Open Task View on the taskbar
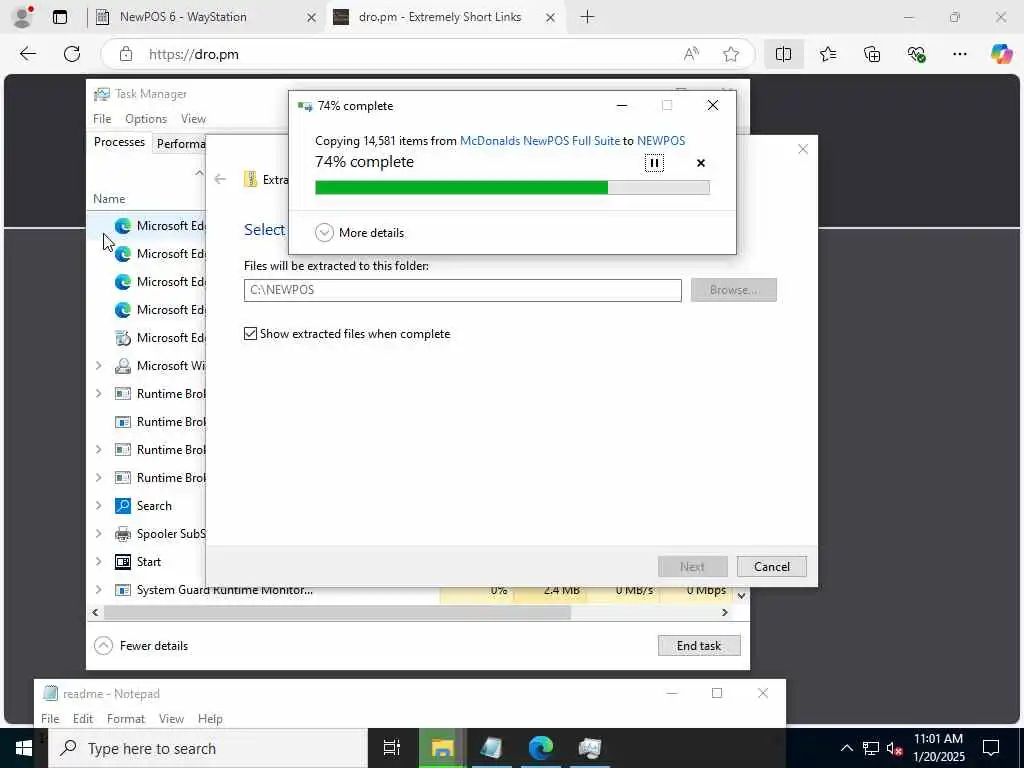Viewport: 1024px width, 768px height. (x=392, y=748)
